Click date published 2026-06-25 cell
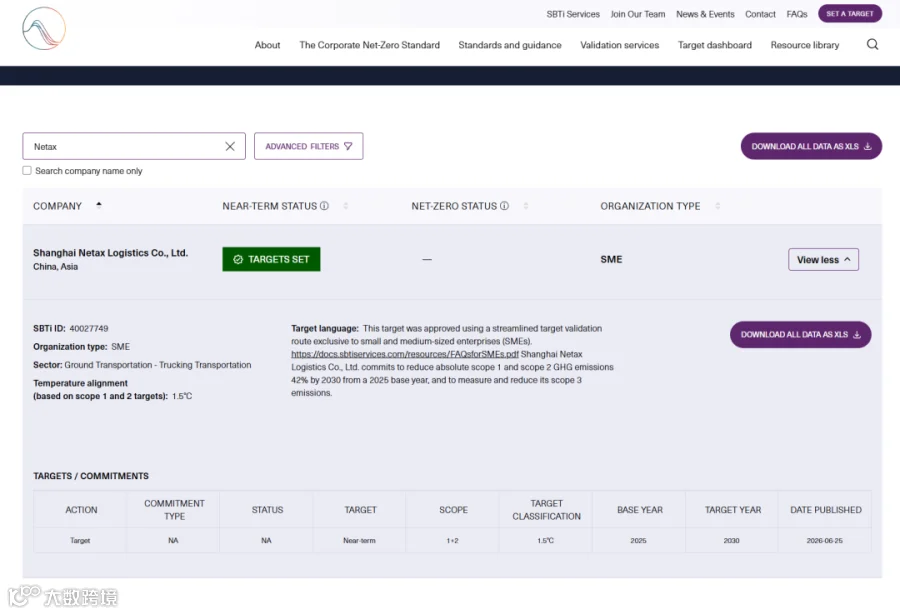The height and width of the screenshot is (614, 900). coord(824,541)
